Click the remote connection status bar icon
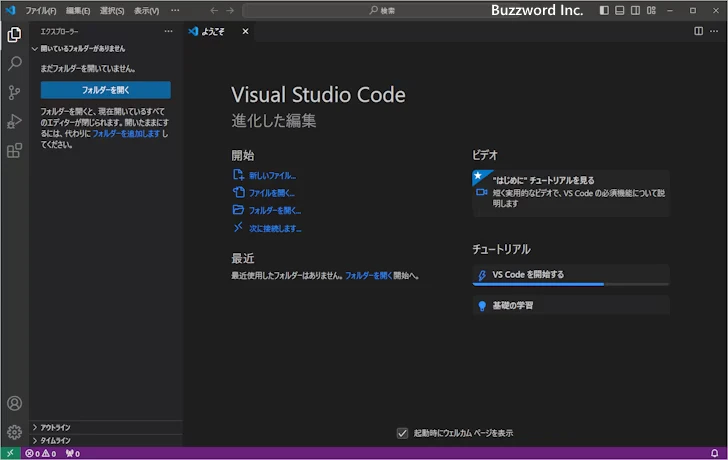 [x=10, y=454]
